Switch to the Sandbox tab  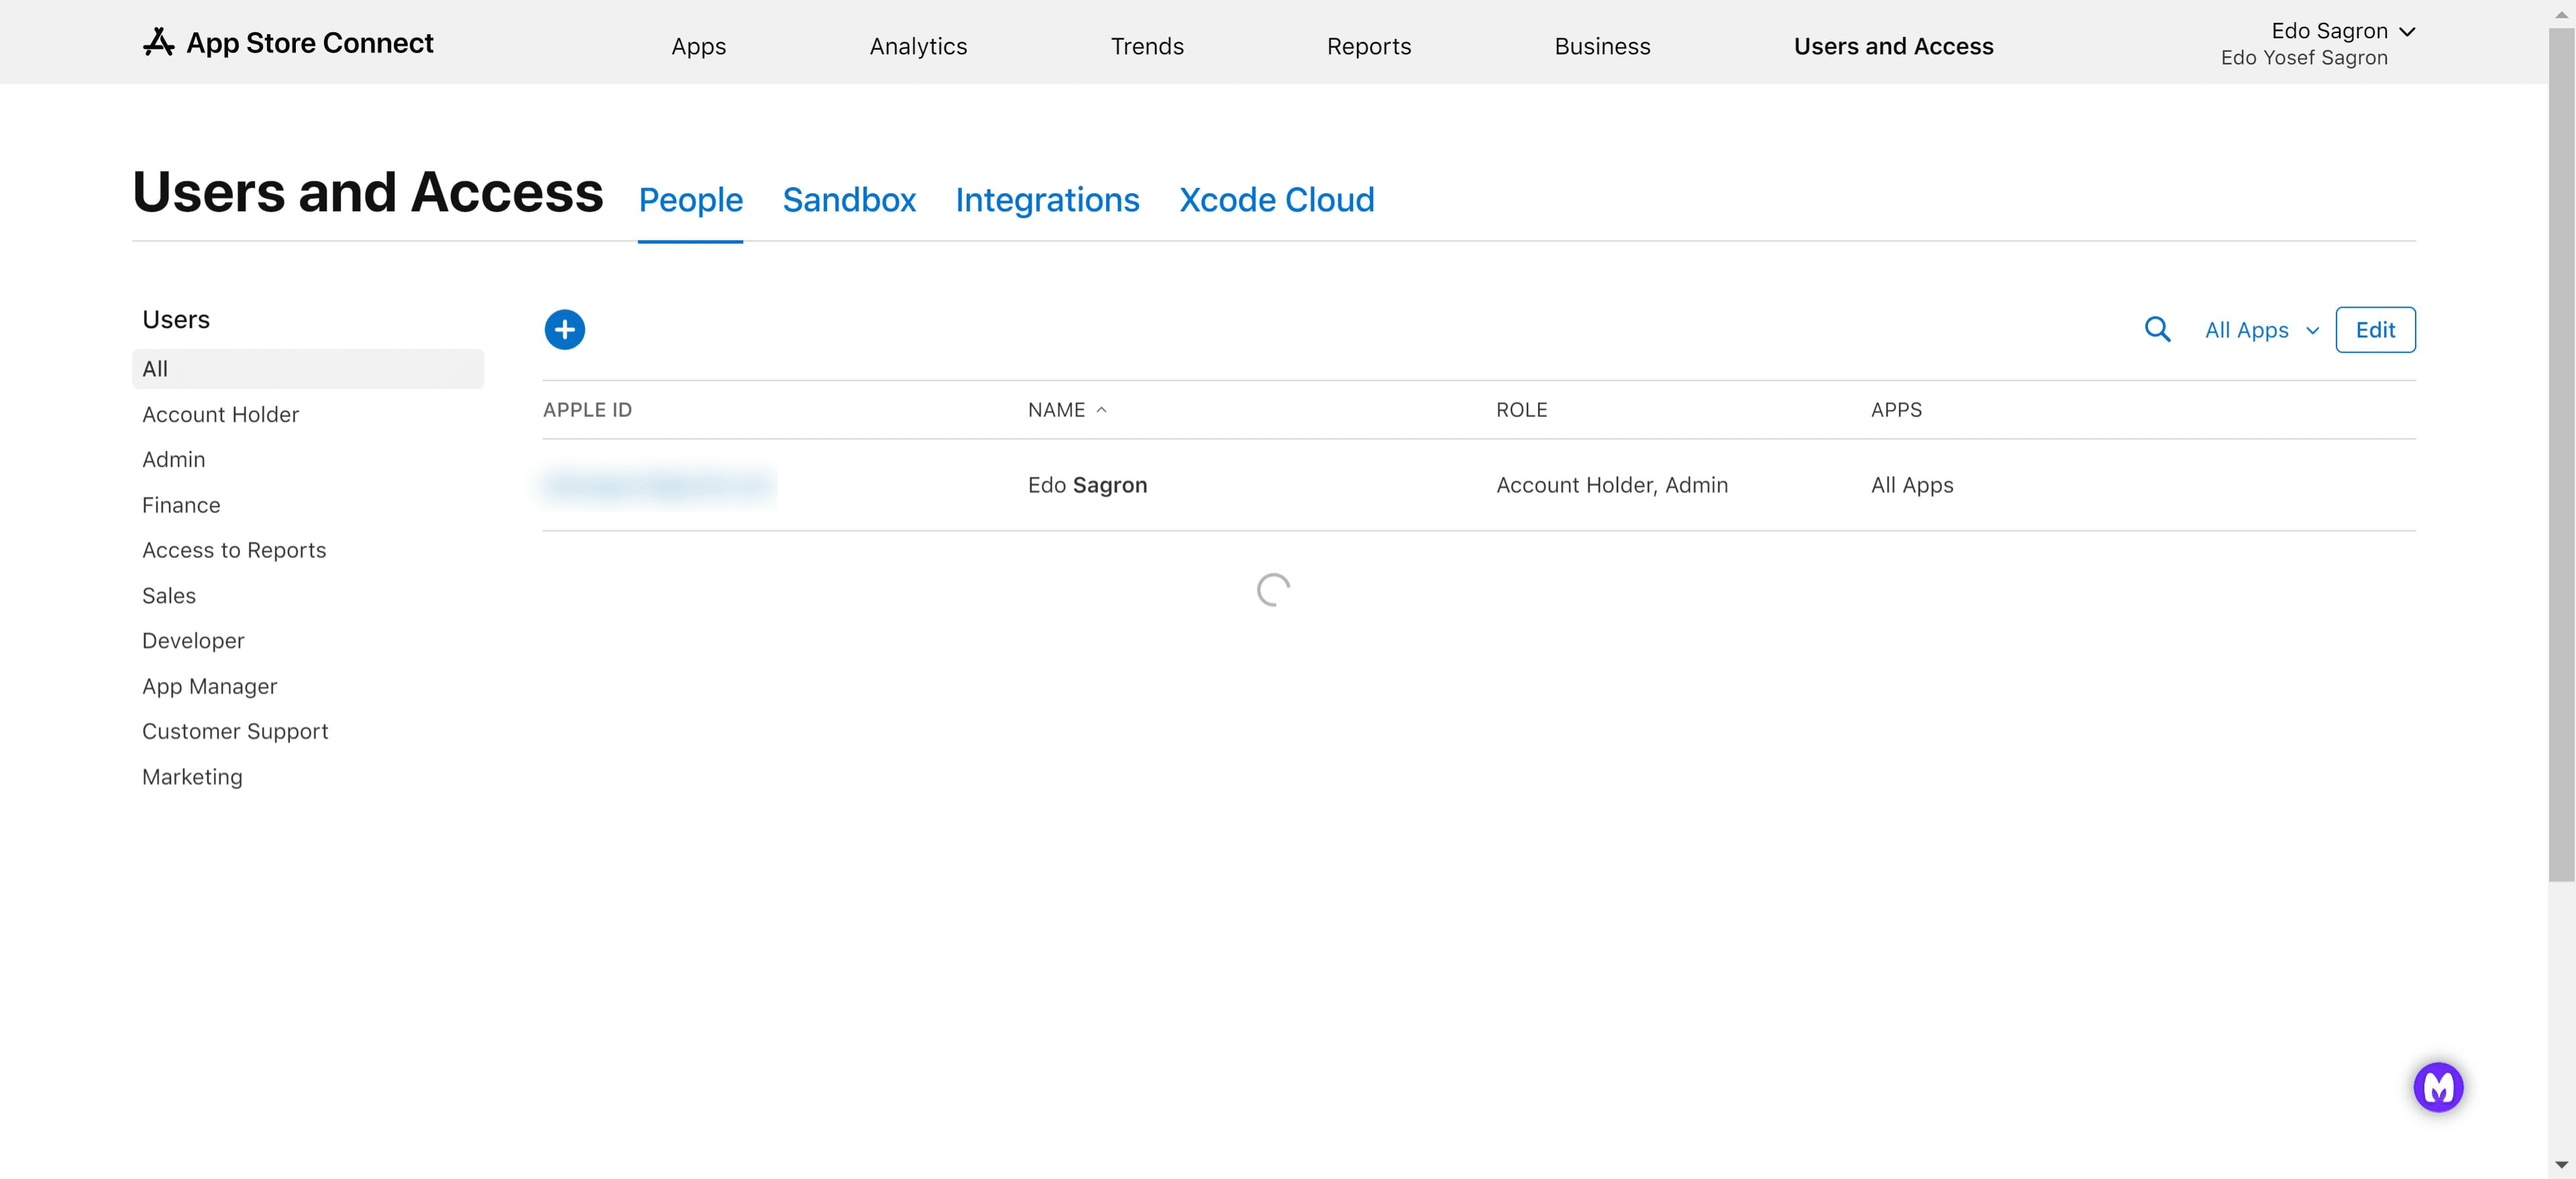(849, 200)
